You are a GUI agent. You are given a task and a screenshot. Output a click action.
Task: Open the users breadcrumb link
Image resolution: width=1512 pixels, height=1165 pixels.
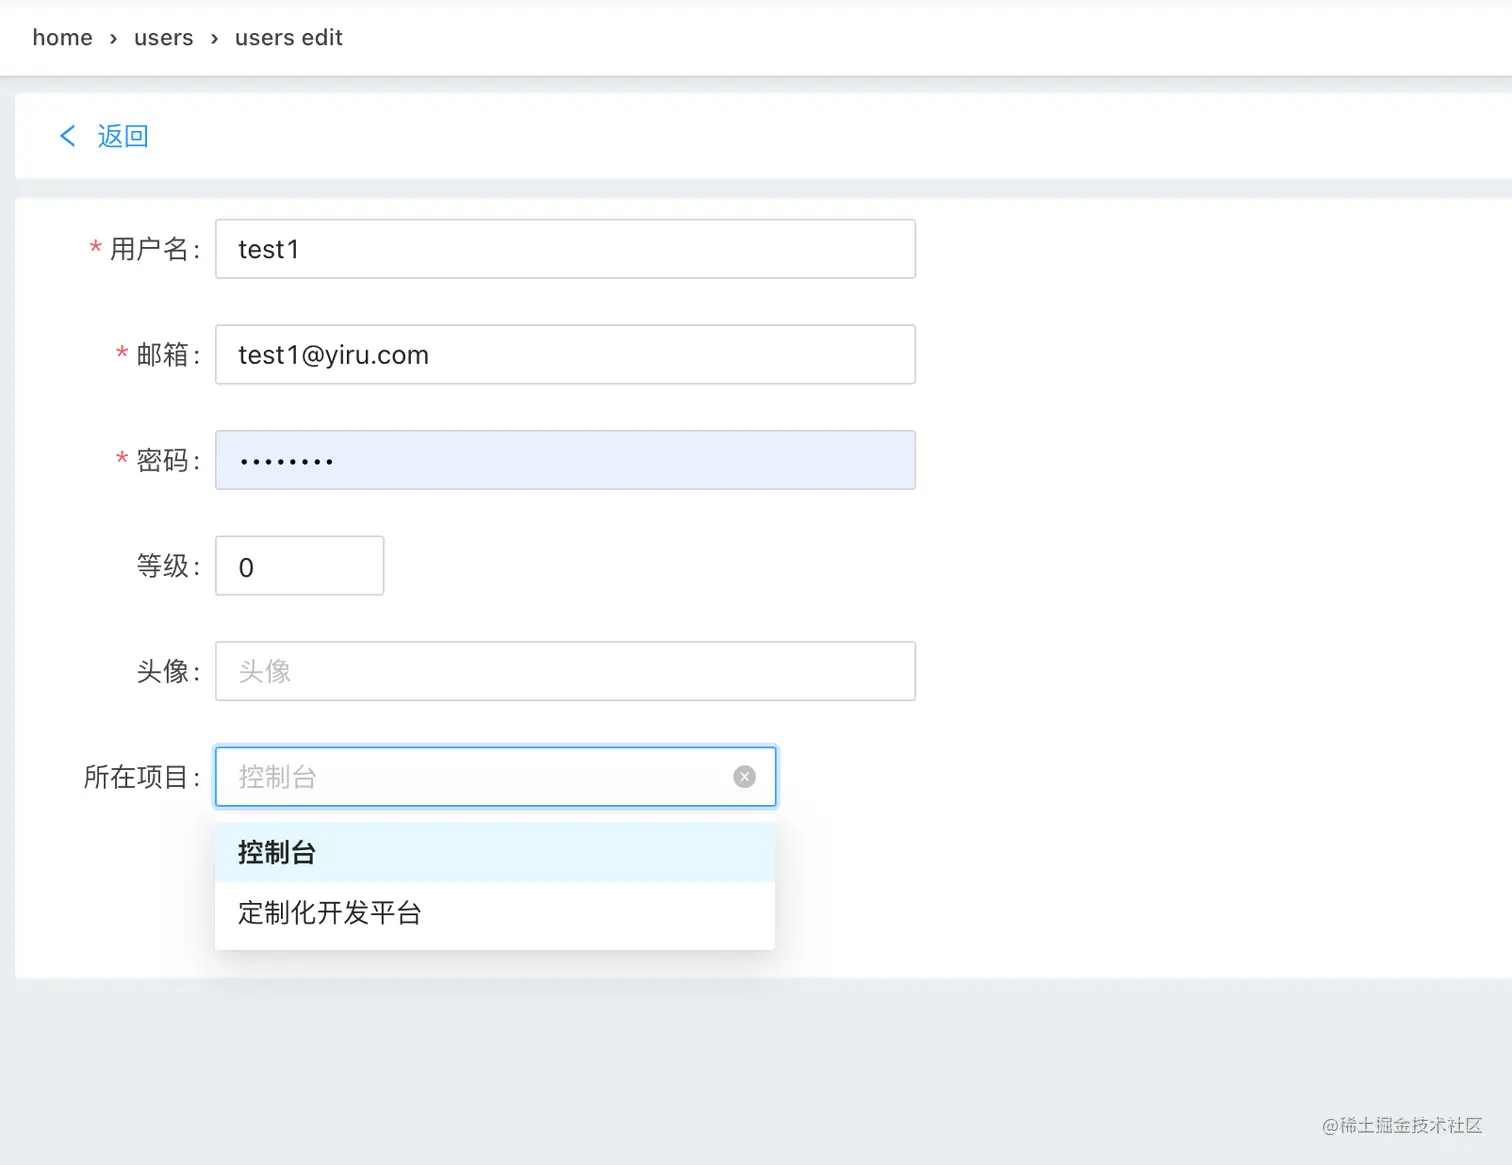point(163,38)
